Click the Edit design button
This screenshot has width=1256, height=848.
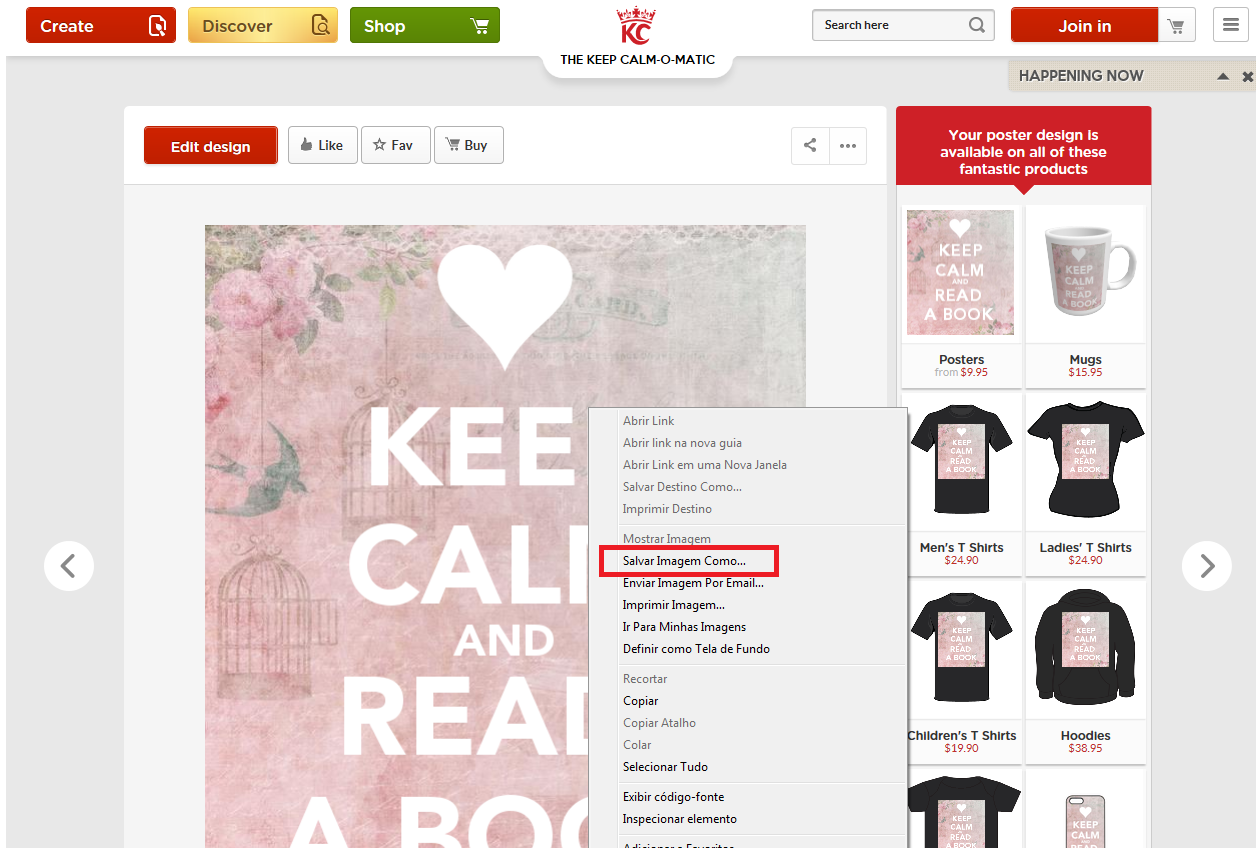coord(211,146)
